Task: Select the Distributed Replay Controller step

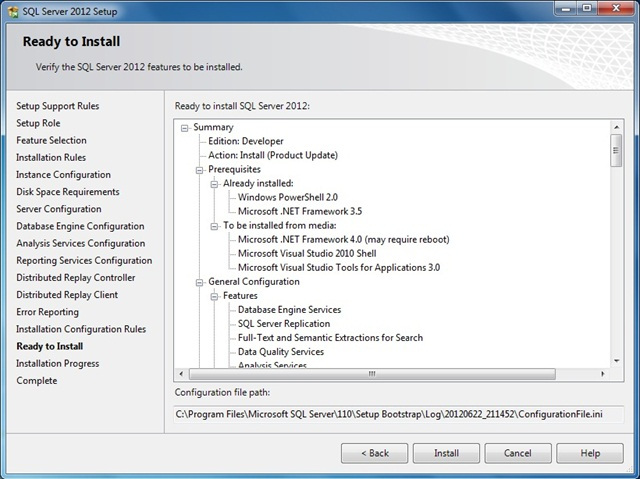Action: [76, 277]
